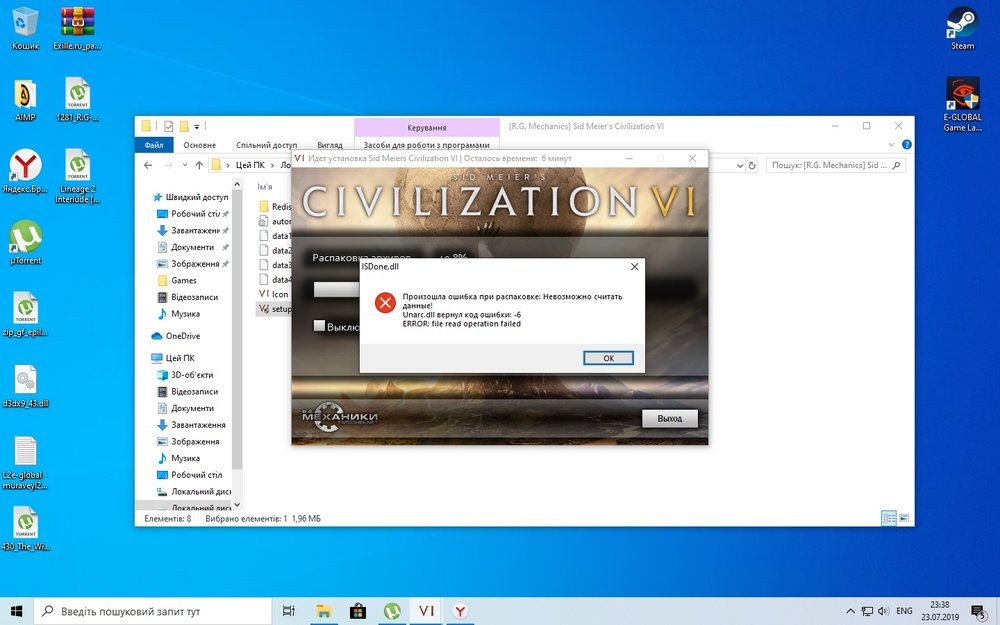Image resolution: width=1000 pixels, height=625 pixels.
Task: Open the µTorrent desktop icon
Action: 25,239
